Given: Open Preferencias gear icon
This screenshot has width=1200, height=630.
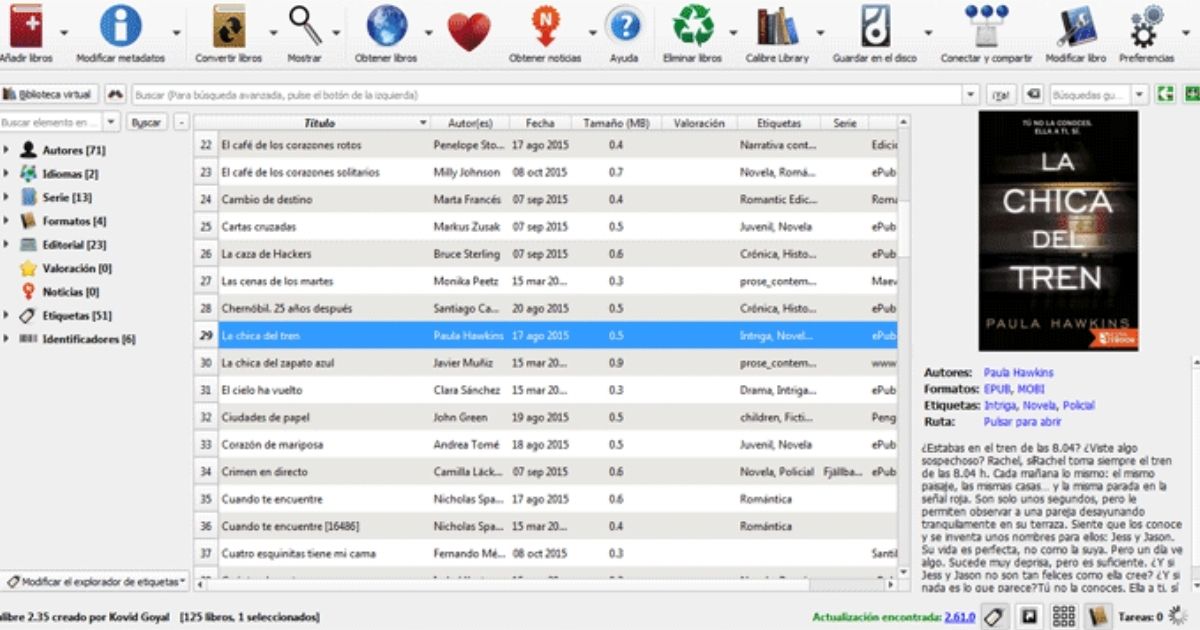Looking at the screenshot, I should coord(1146,27).
